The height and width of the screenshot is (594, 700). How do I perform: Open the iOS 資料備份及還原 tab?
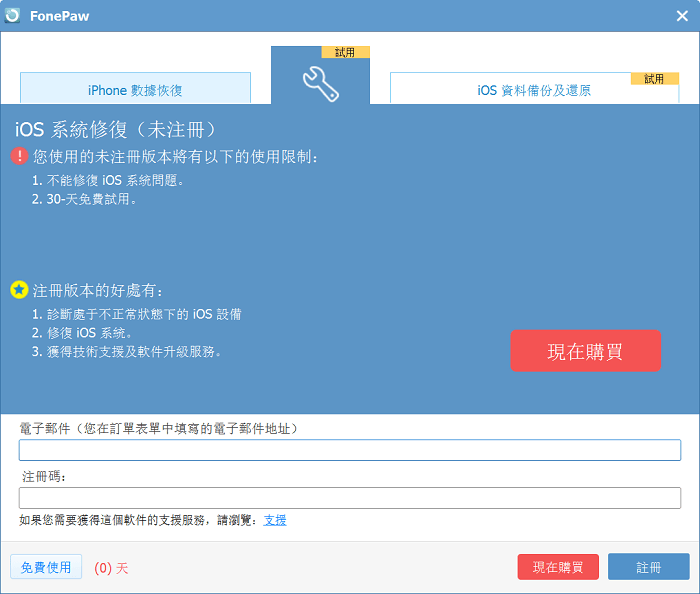(x=534, y=88)
